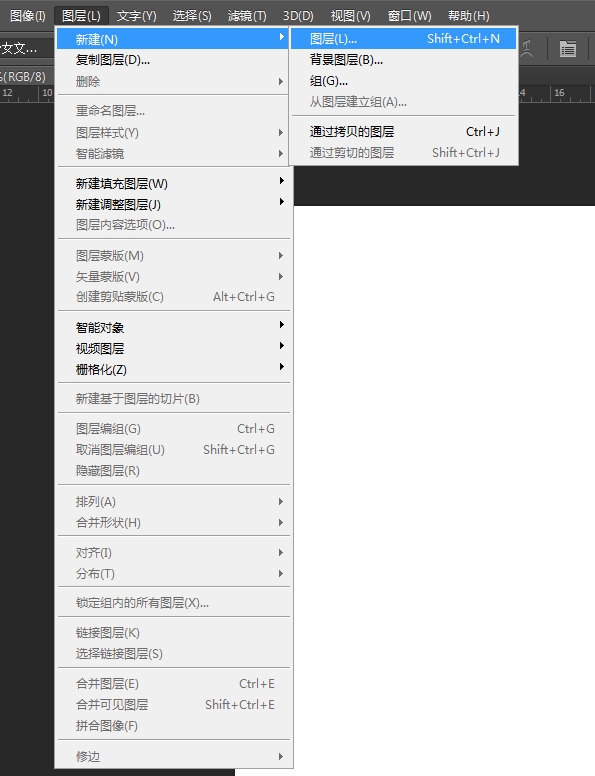
Task: Expand 新建填充图层(W) submenu
Action: point(173,184)
